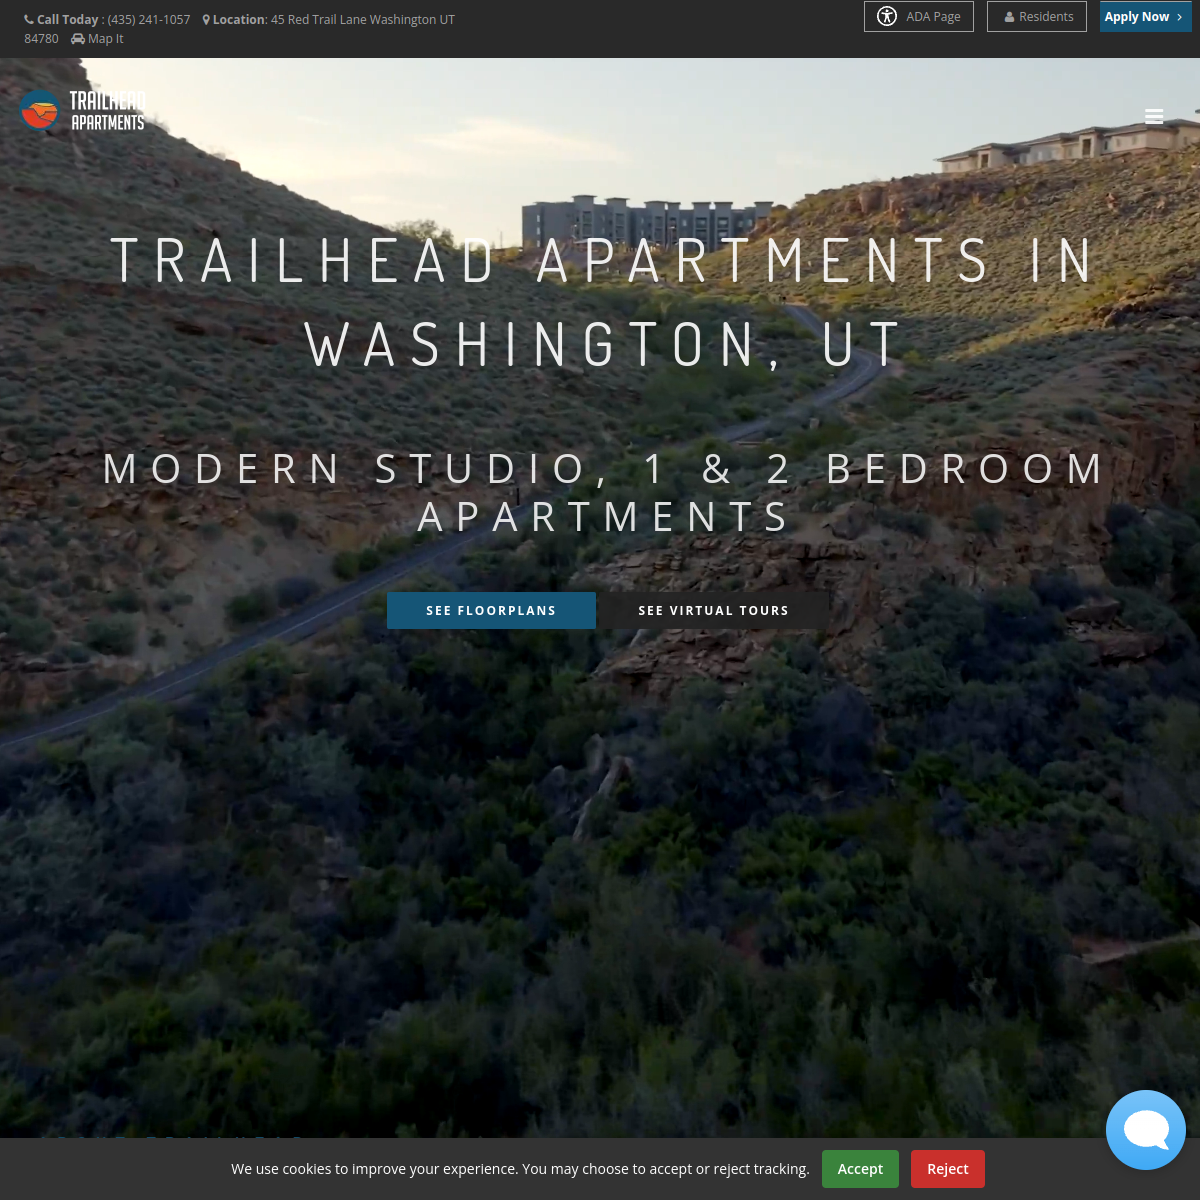Click the chevron arrow on Apply Now
Viewport: 1200px width, 1200px height.
point(1180,17)
